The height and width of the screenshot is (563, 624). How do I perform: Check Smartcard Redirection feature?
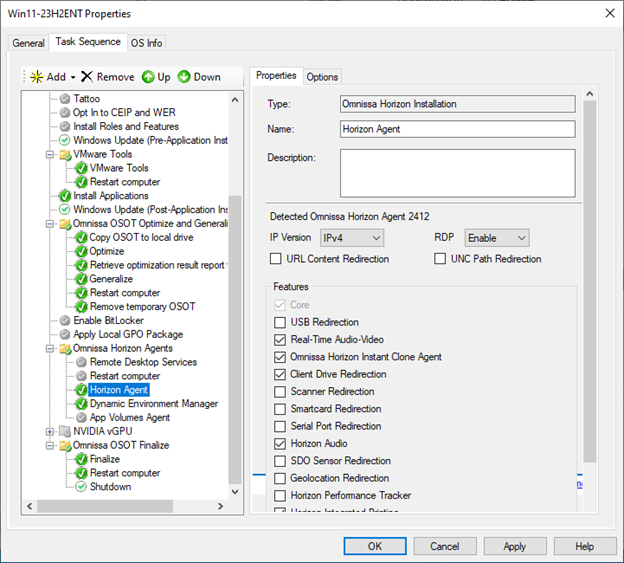coord(280,409)
